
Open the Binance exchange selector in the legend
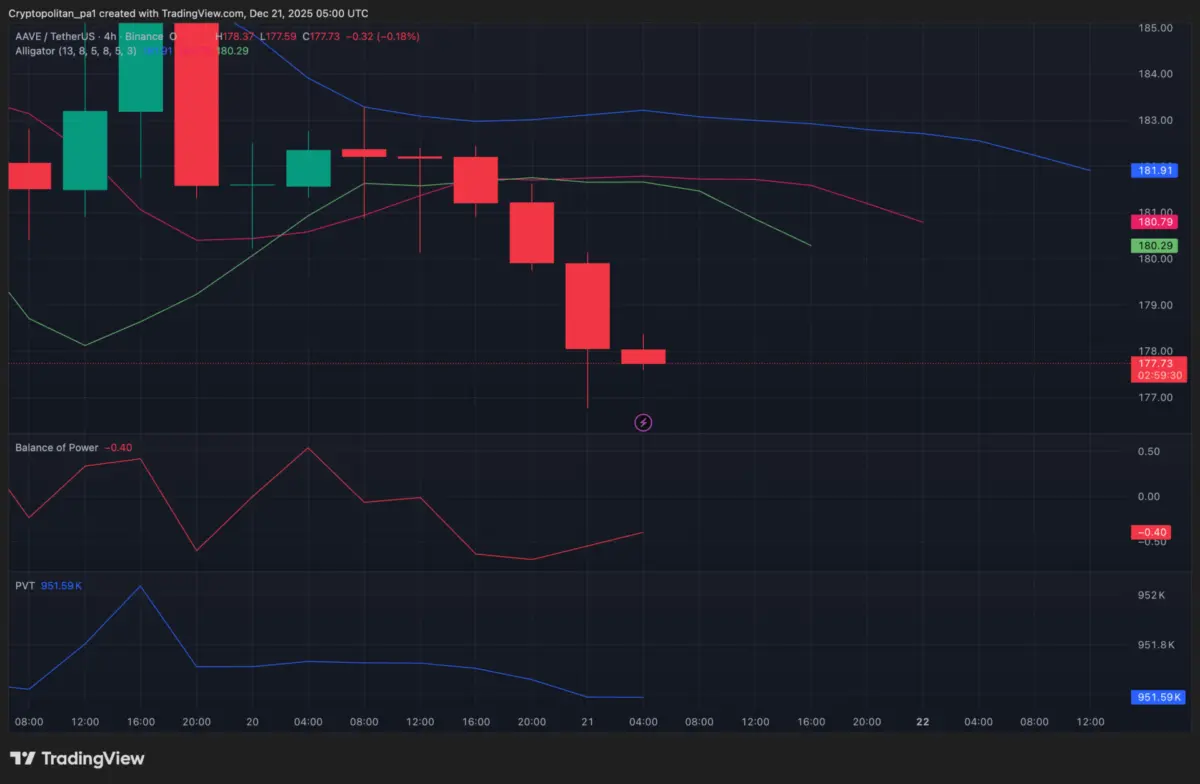click(140, 35)
